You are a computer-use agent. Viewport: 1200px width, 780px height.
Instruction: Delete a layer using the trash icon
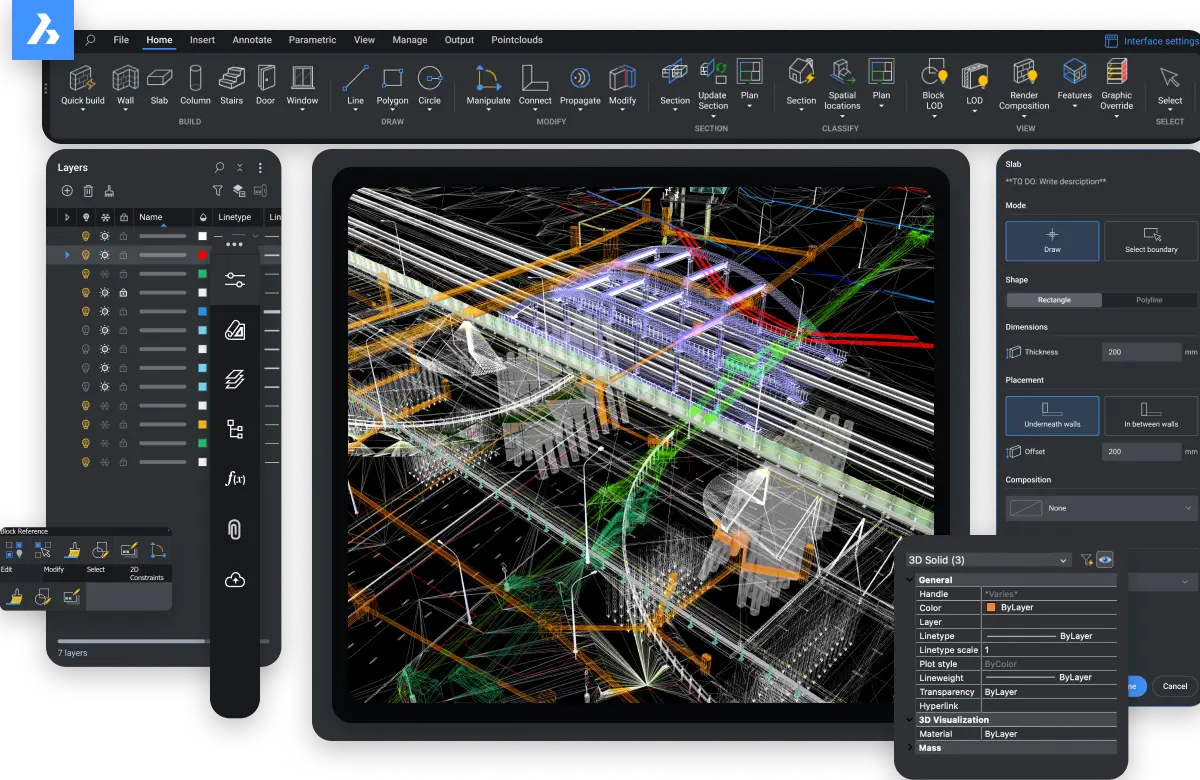point(89,190)
